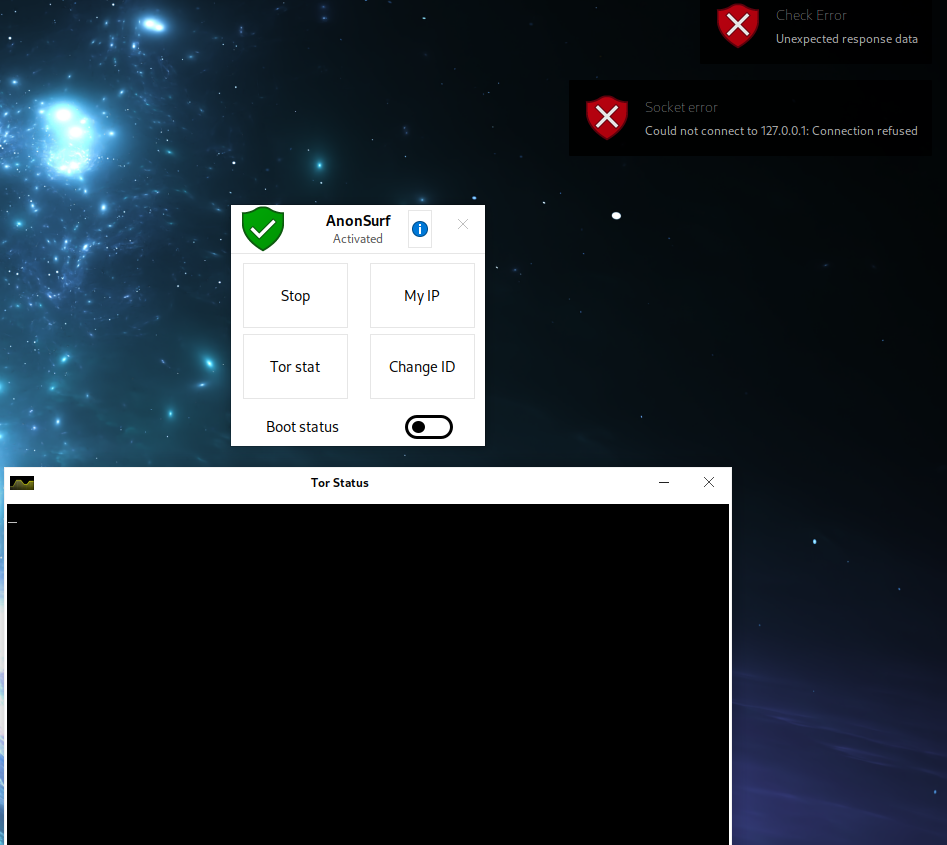This screenshot has width=947, height=845.
Task: Click the "Socket error" notification title
Action: click(681, 107)
